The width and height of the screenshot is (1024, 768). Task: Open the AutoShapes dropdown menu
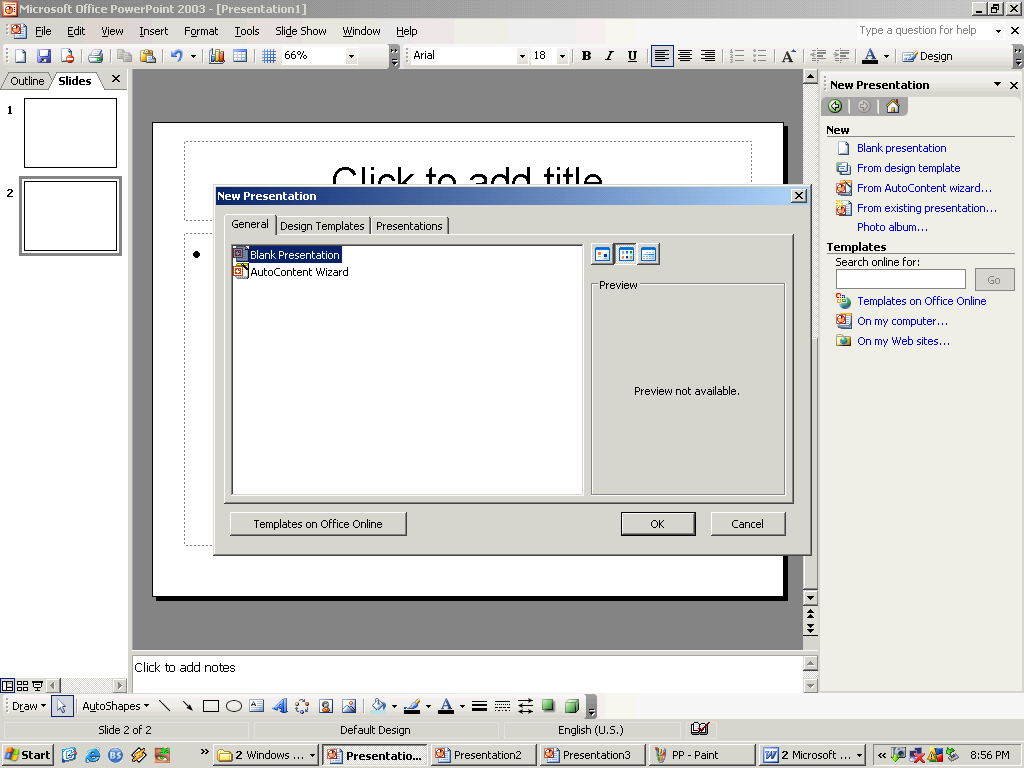pyautogui.click(x=116, y=706)
